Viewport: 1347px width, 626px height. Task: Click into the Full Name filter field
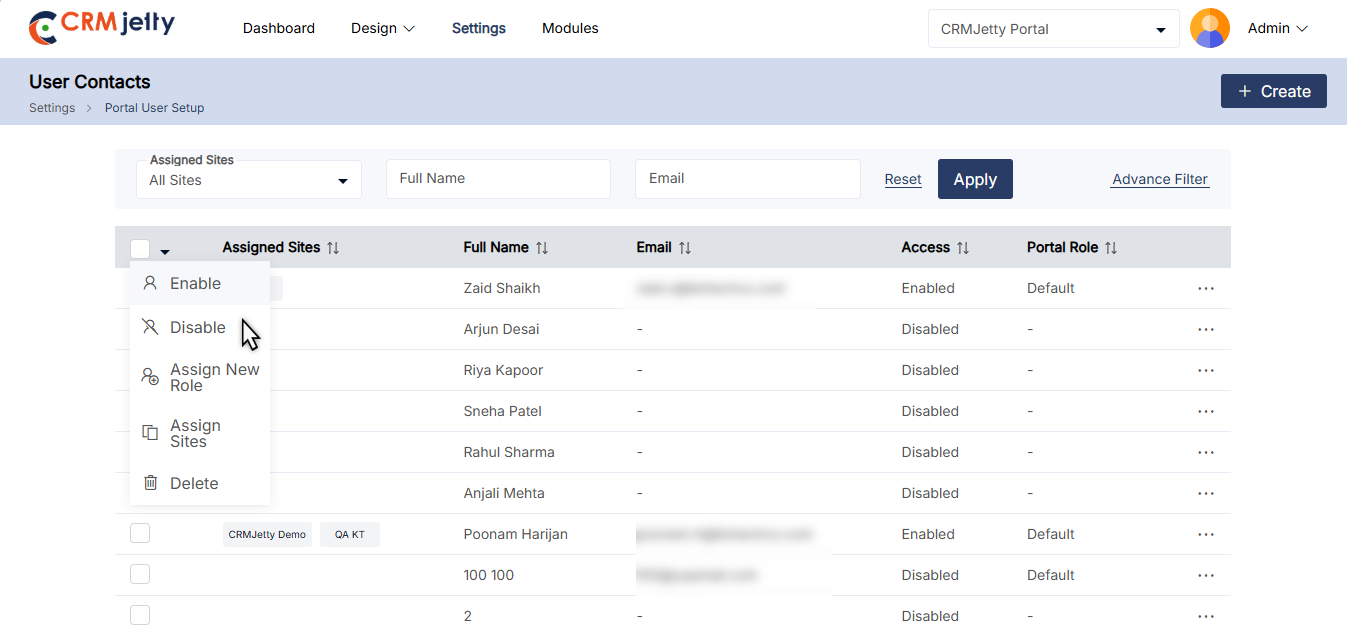(498, 179)
